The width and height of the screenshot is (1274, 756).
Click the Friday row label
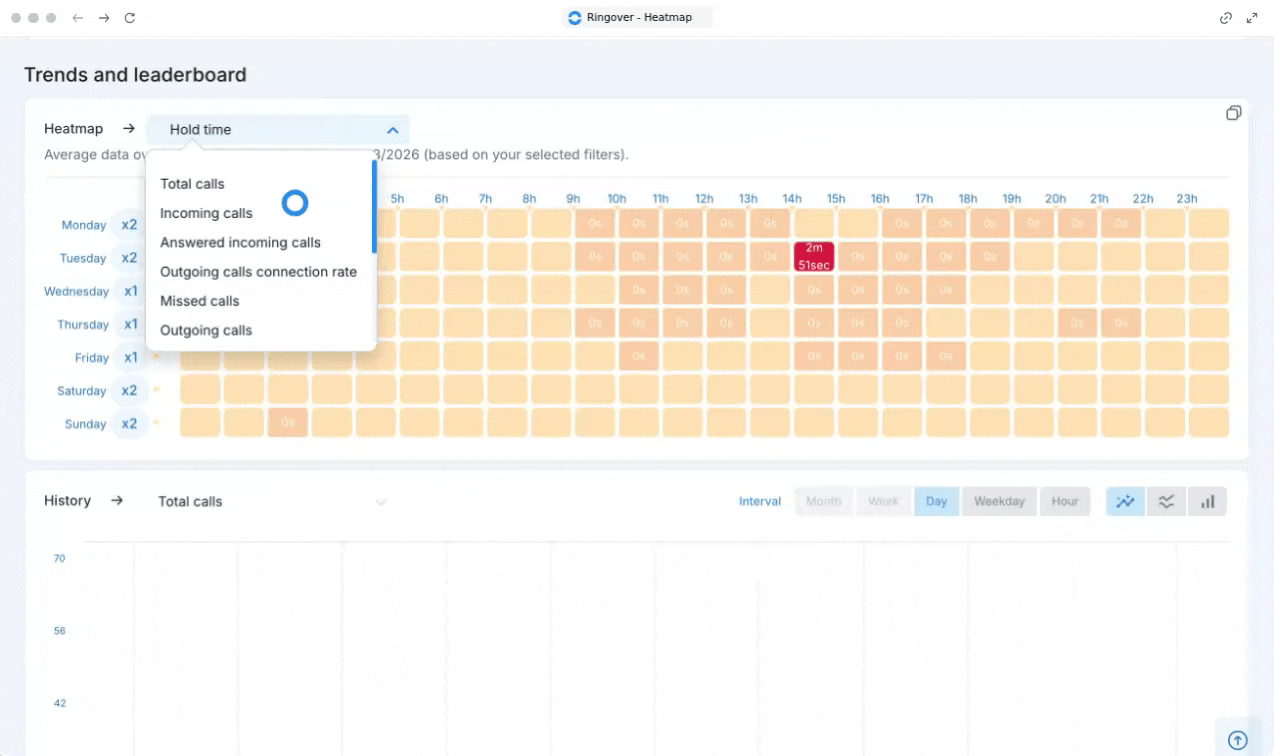pyautogui.click(x=92, y=357)
